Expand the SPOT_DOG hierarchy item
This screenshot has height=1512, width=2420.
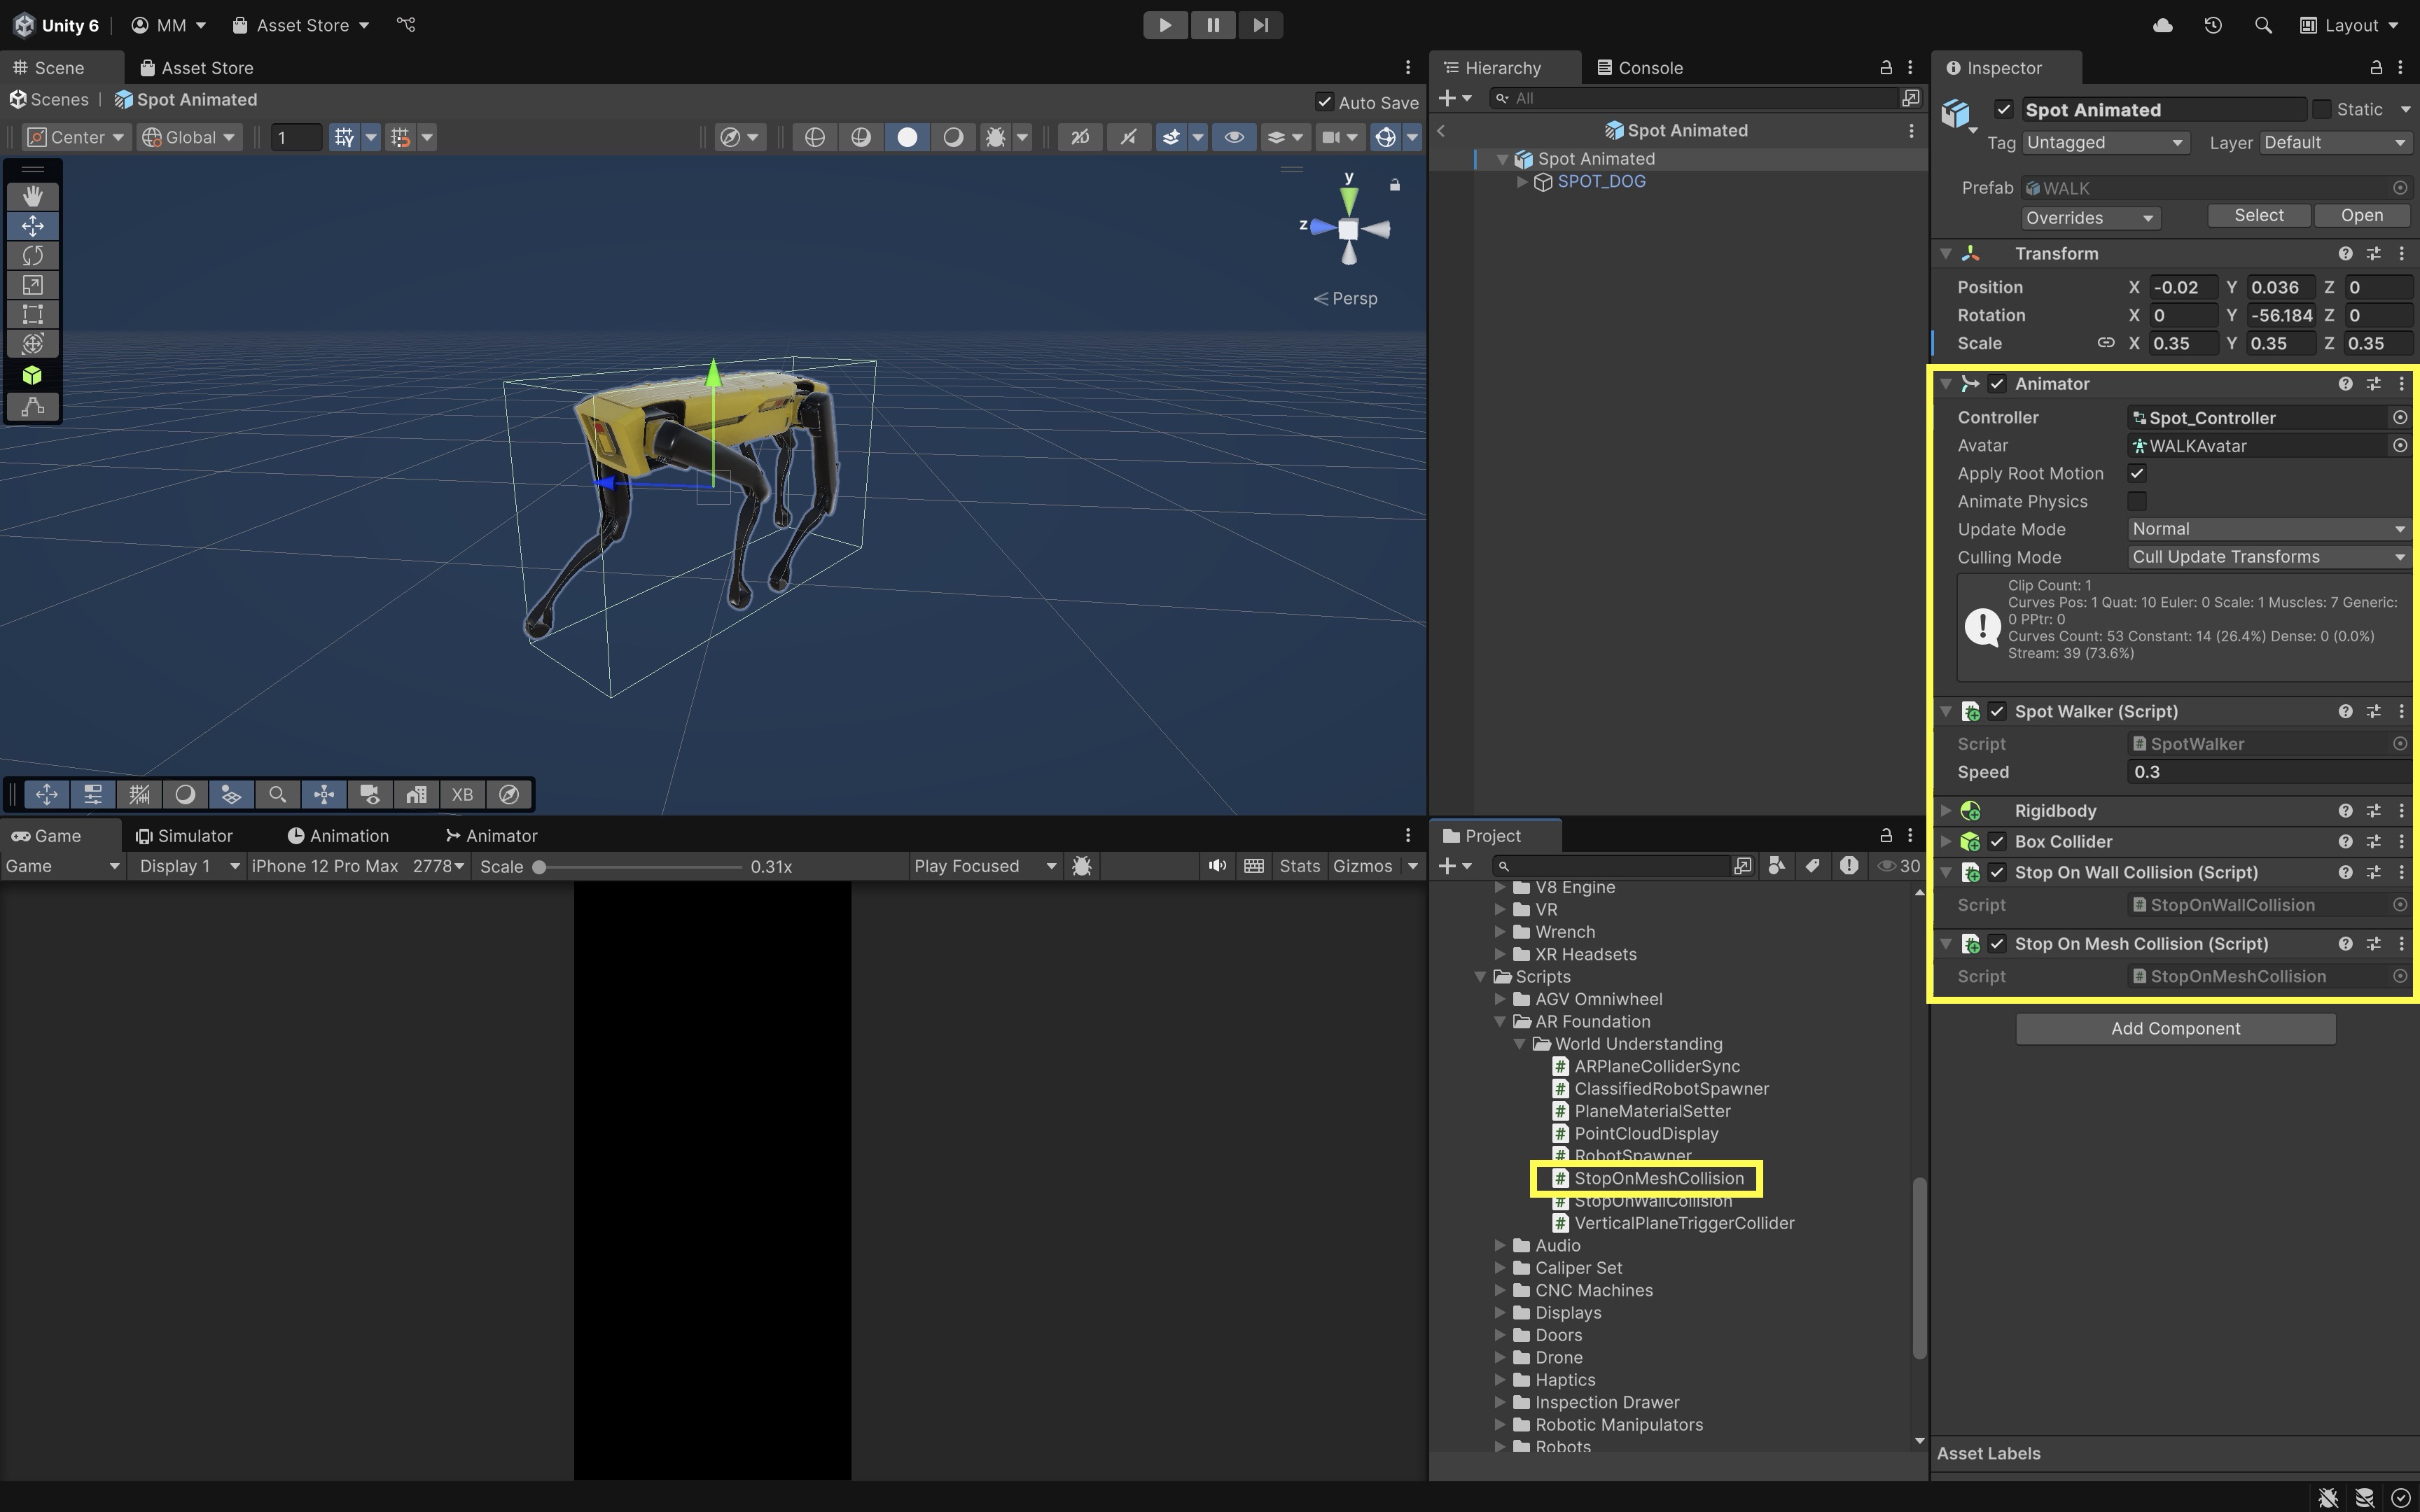1522,182
